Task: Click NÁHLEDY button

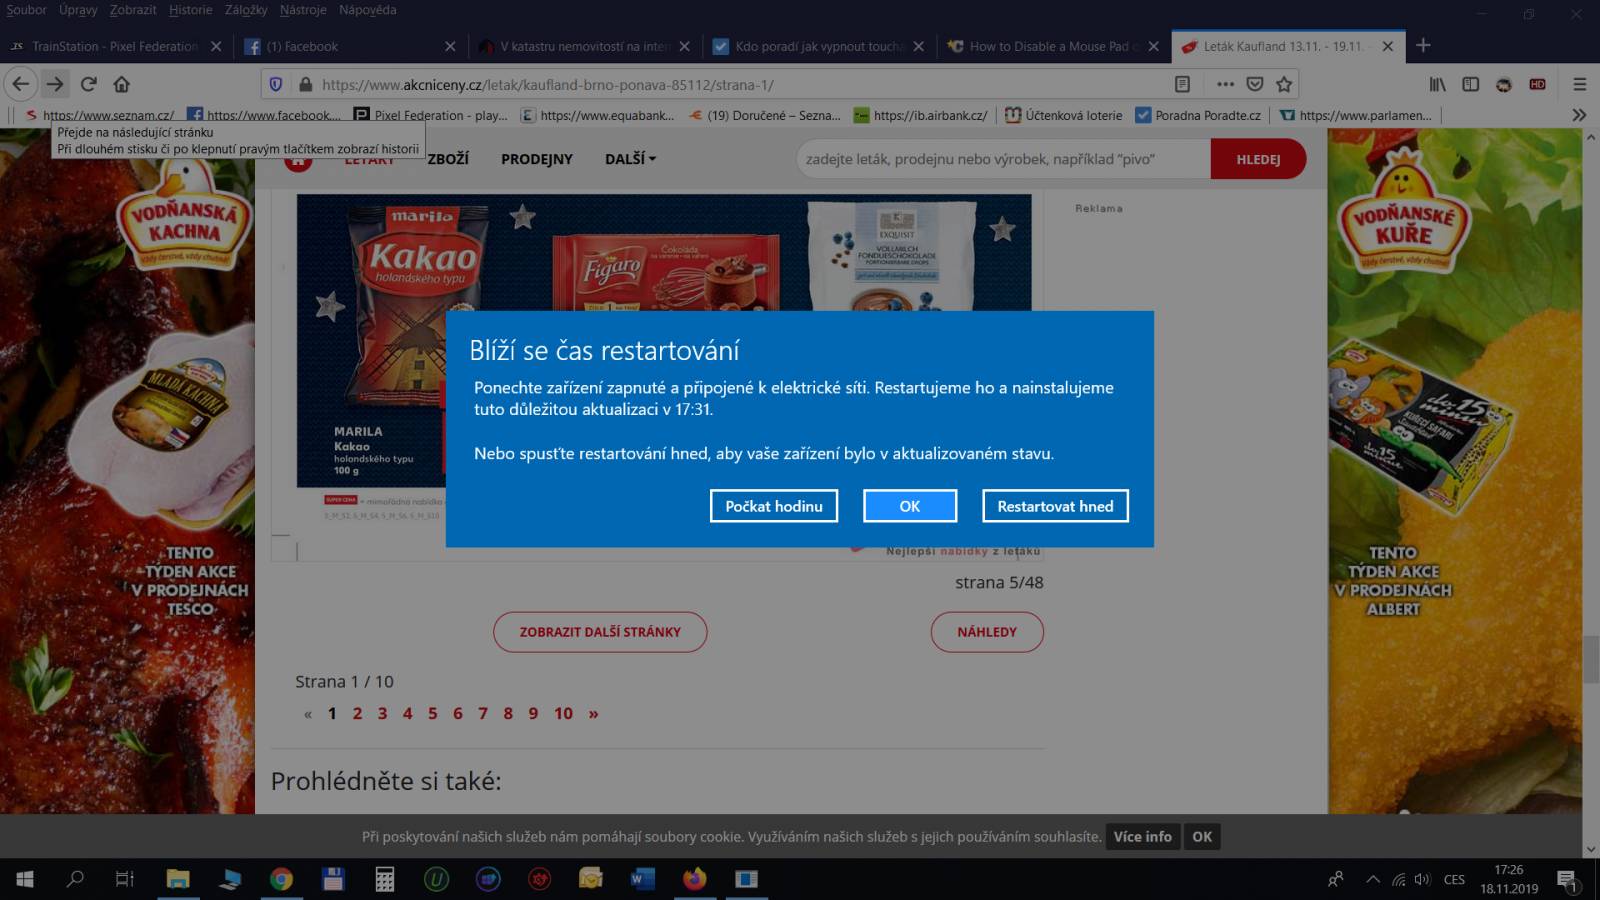Action: click(987, 632)
